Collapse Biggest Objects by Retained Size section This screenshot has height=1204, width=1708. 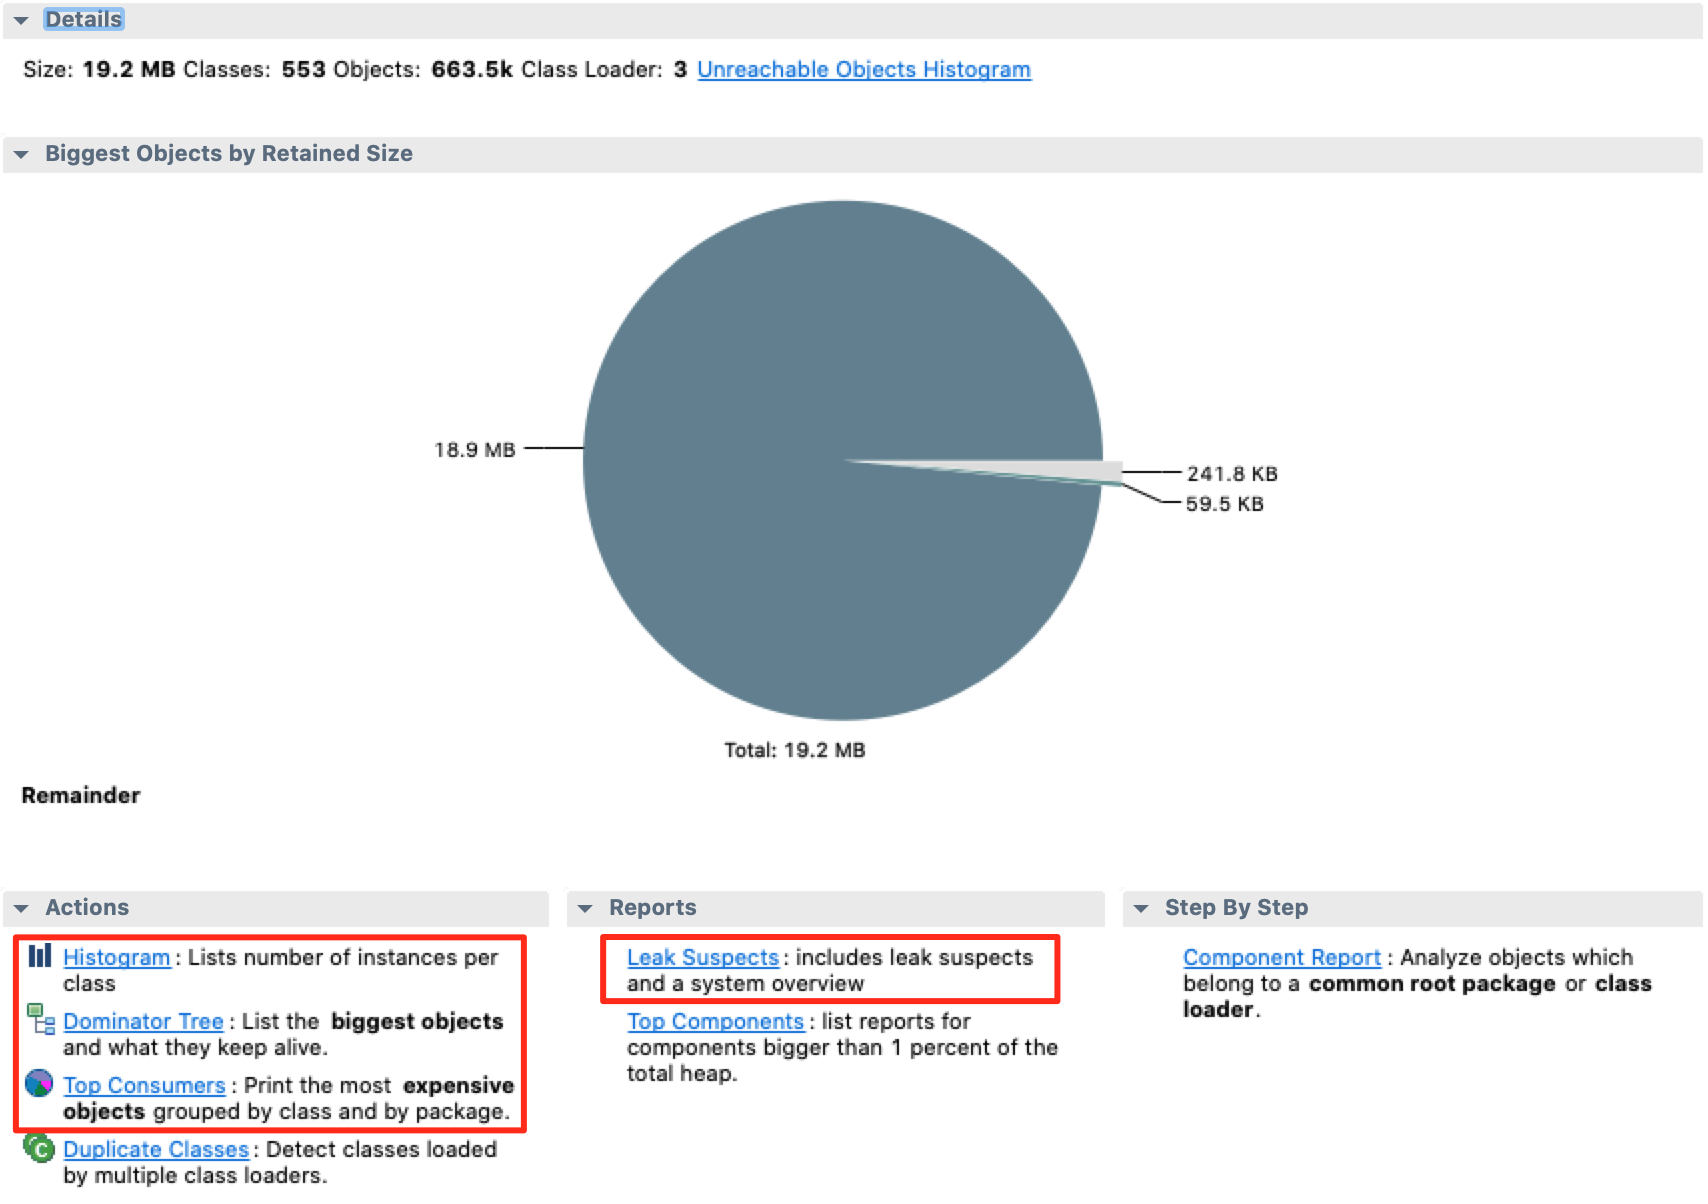point(21,154)
